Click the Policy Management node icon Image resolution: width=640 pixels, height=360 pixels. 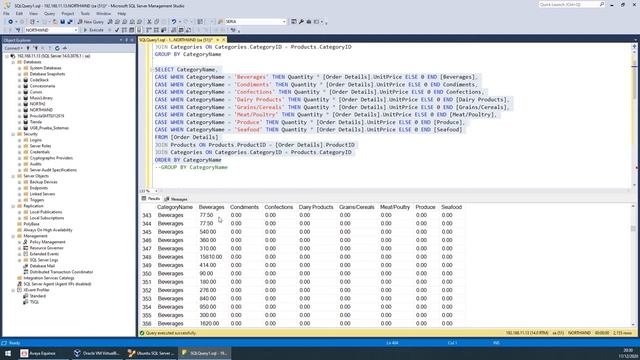[26, 242]
